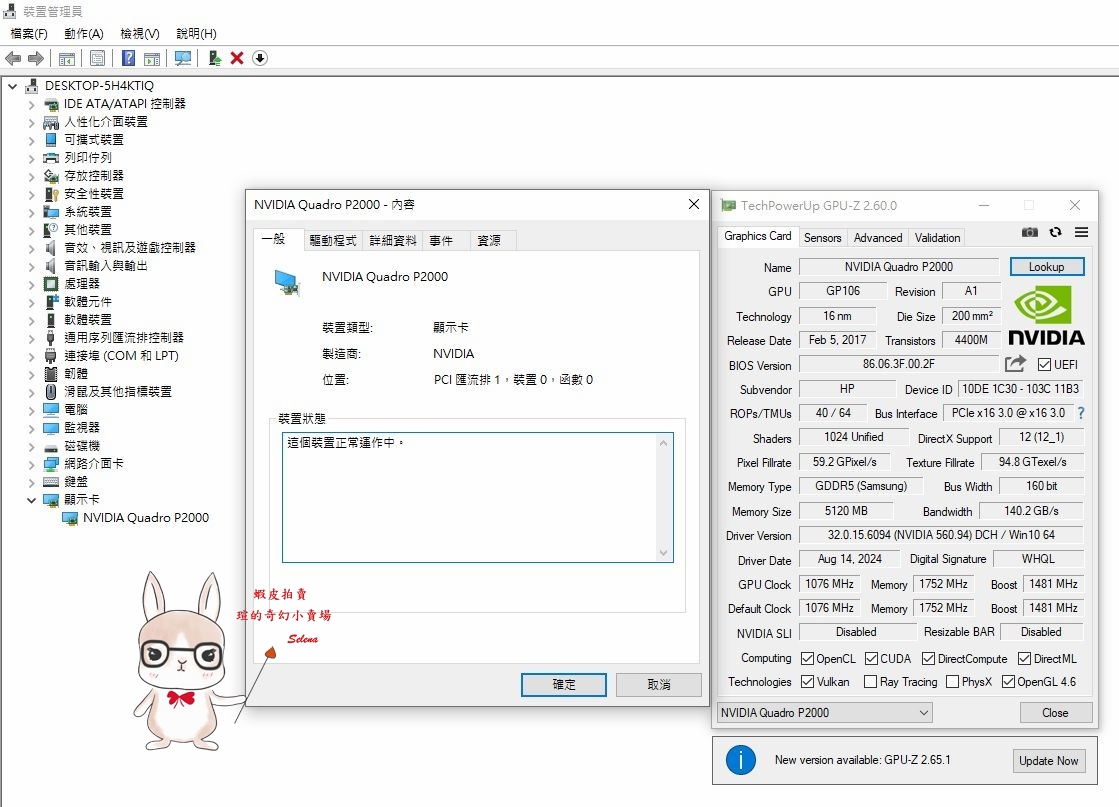The height and width of the screenshot is (807, 1119).
Task: Collapse the 顯示卡 display adapters node
Action: pyautogui.click(x=31, y=500)
